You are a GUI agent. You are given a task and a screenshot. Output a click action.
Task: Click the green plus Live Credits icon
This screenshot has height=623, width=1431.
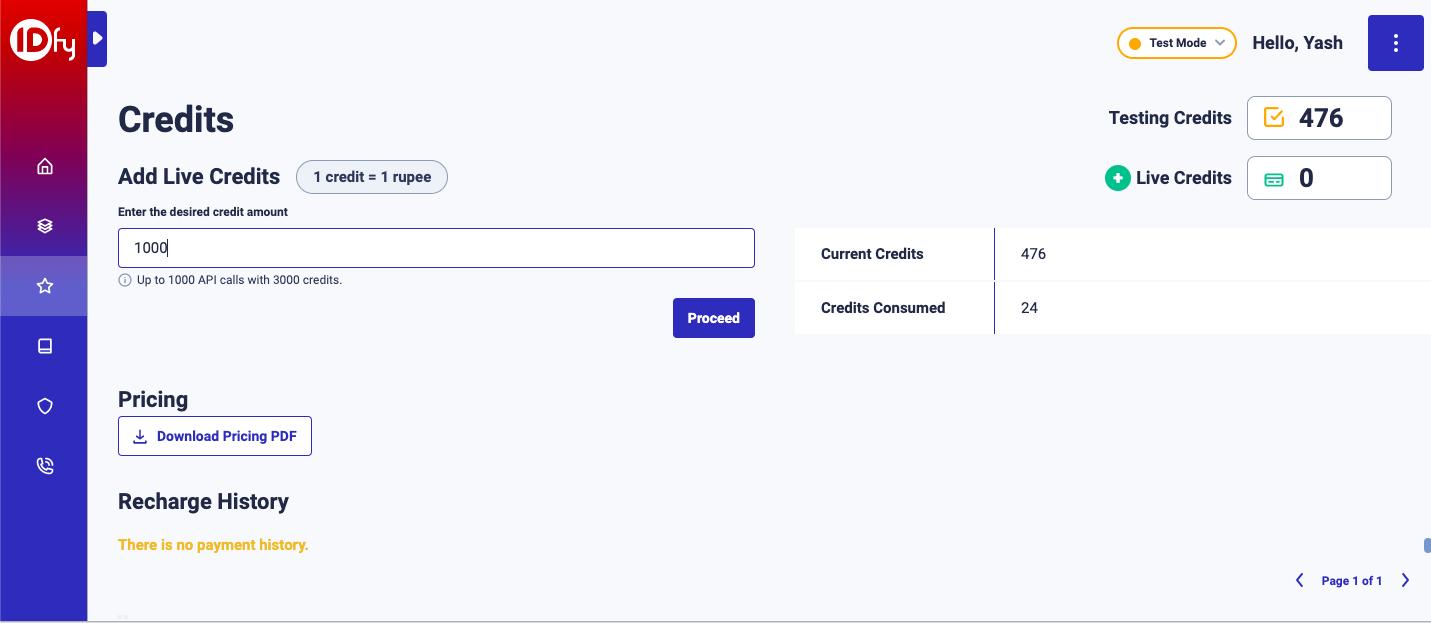click(1117, 178)
